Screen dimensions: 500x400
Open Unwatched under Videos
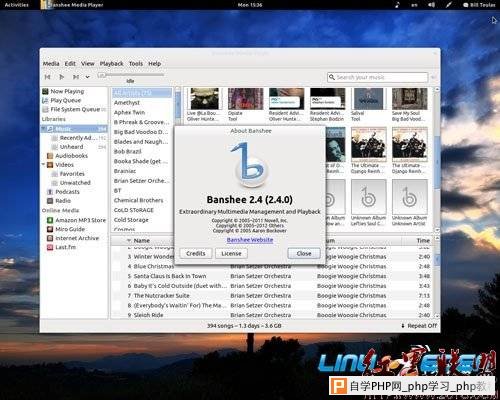pos(75,183)
